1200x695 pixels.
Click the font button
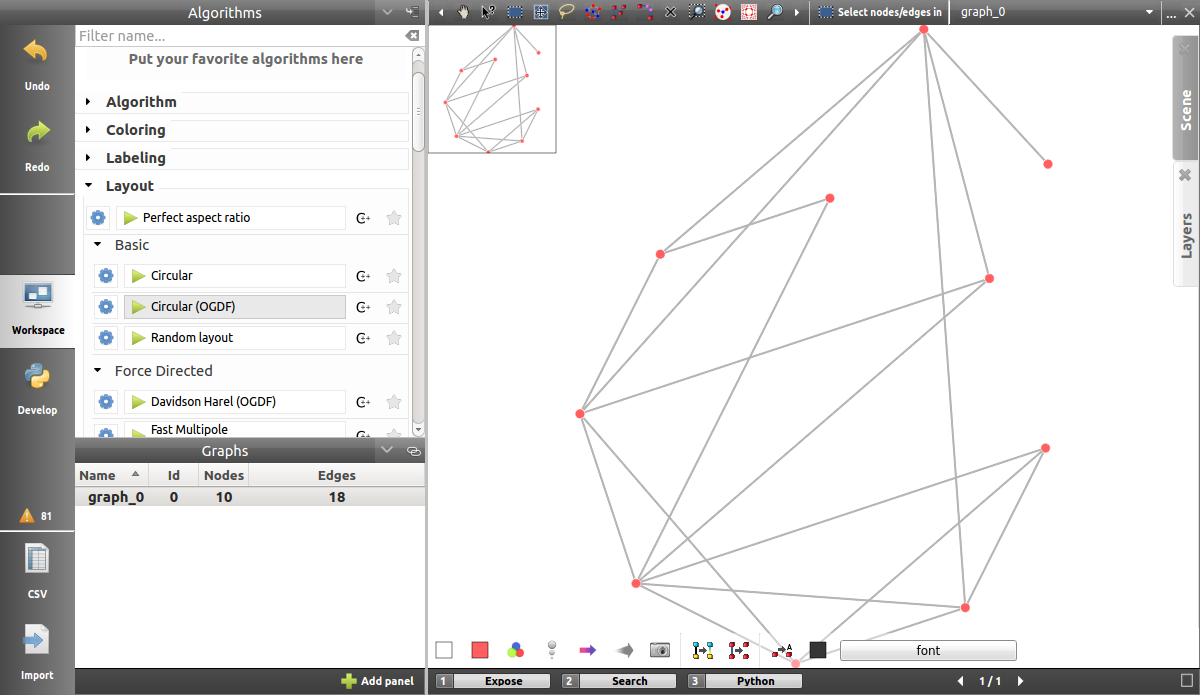927,650
